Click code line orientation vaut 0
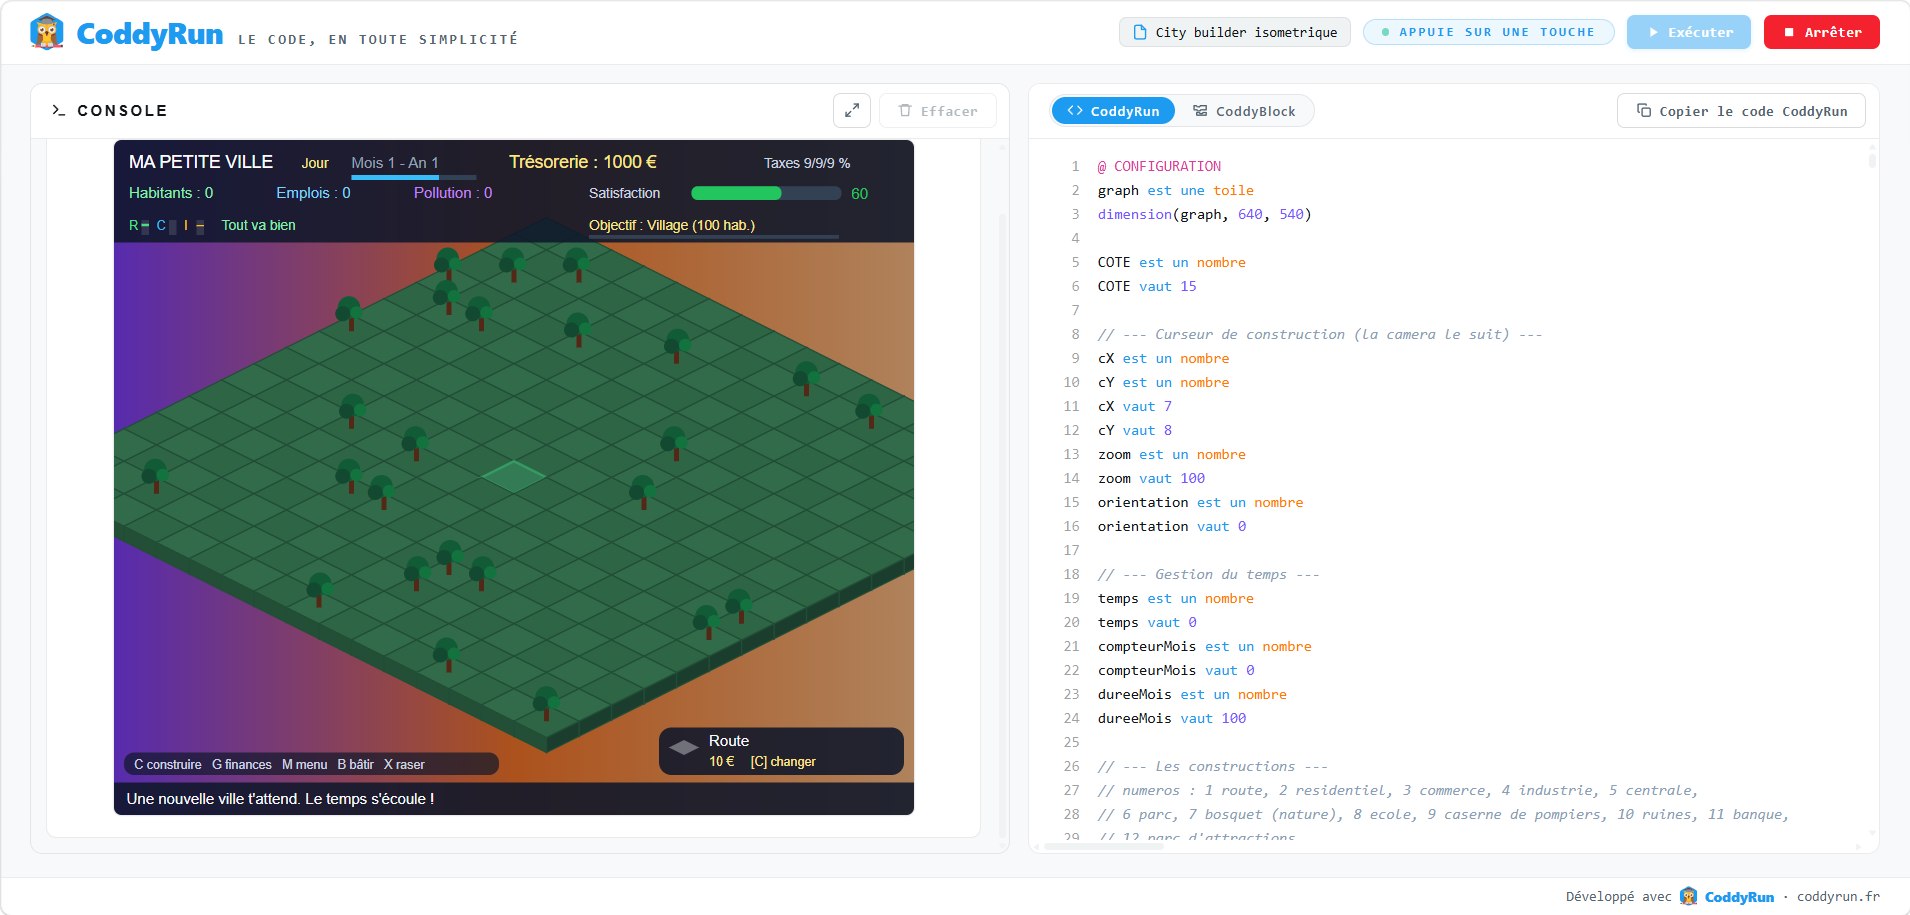 [1172, 526]
